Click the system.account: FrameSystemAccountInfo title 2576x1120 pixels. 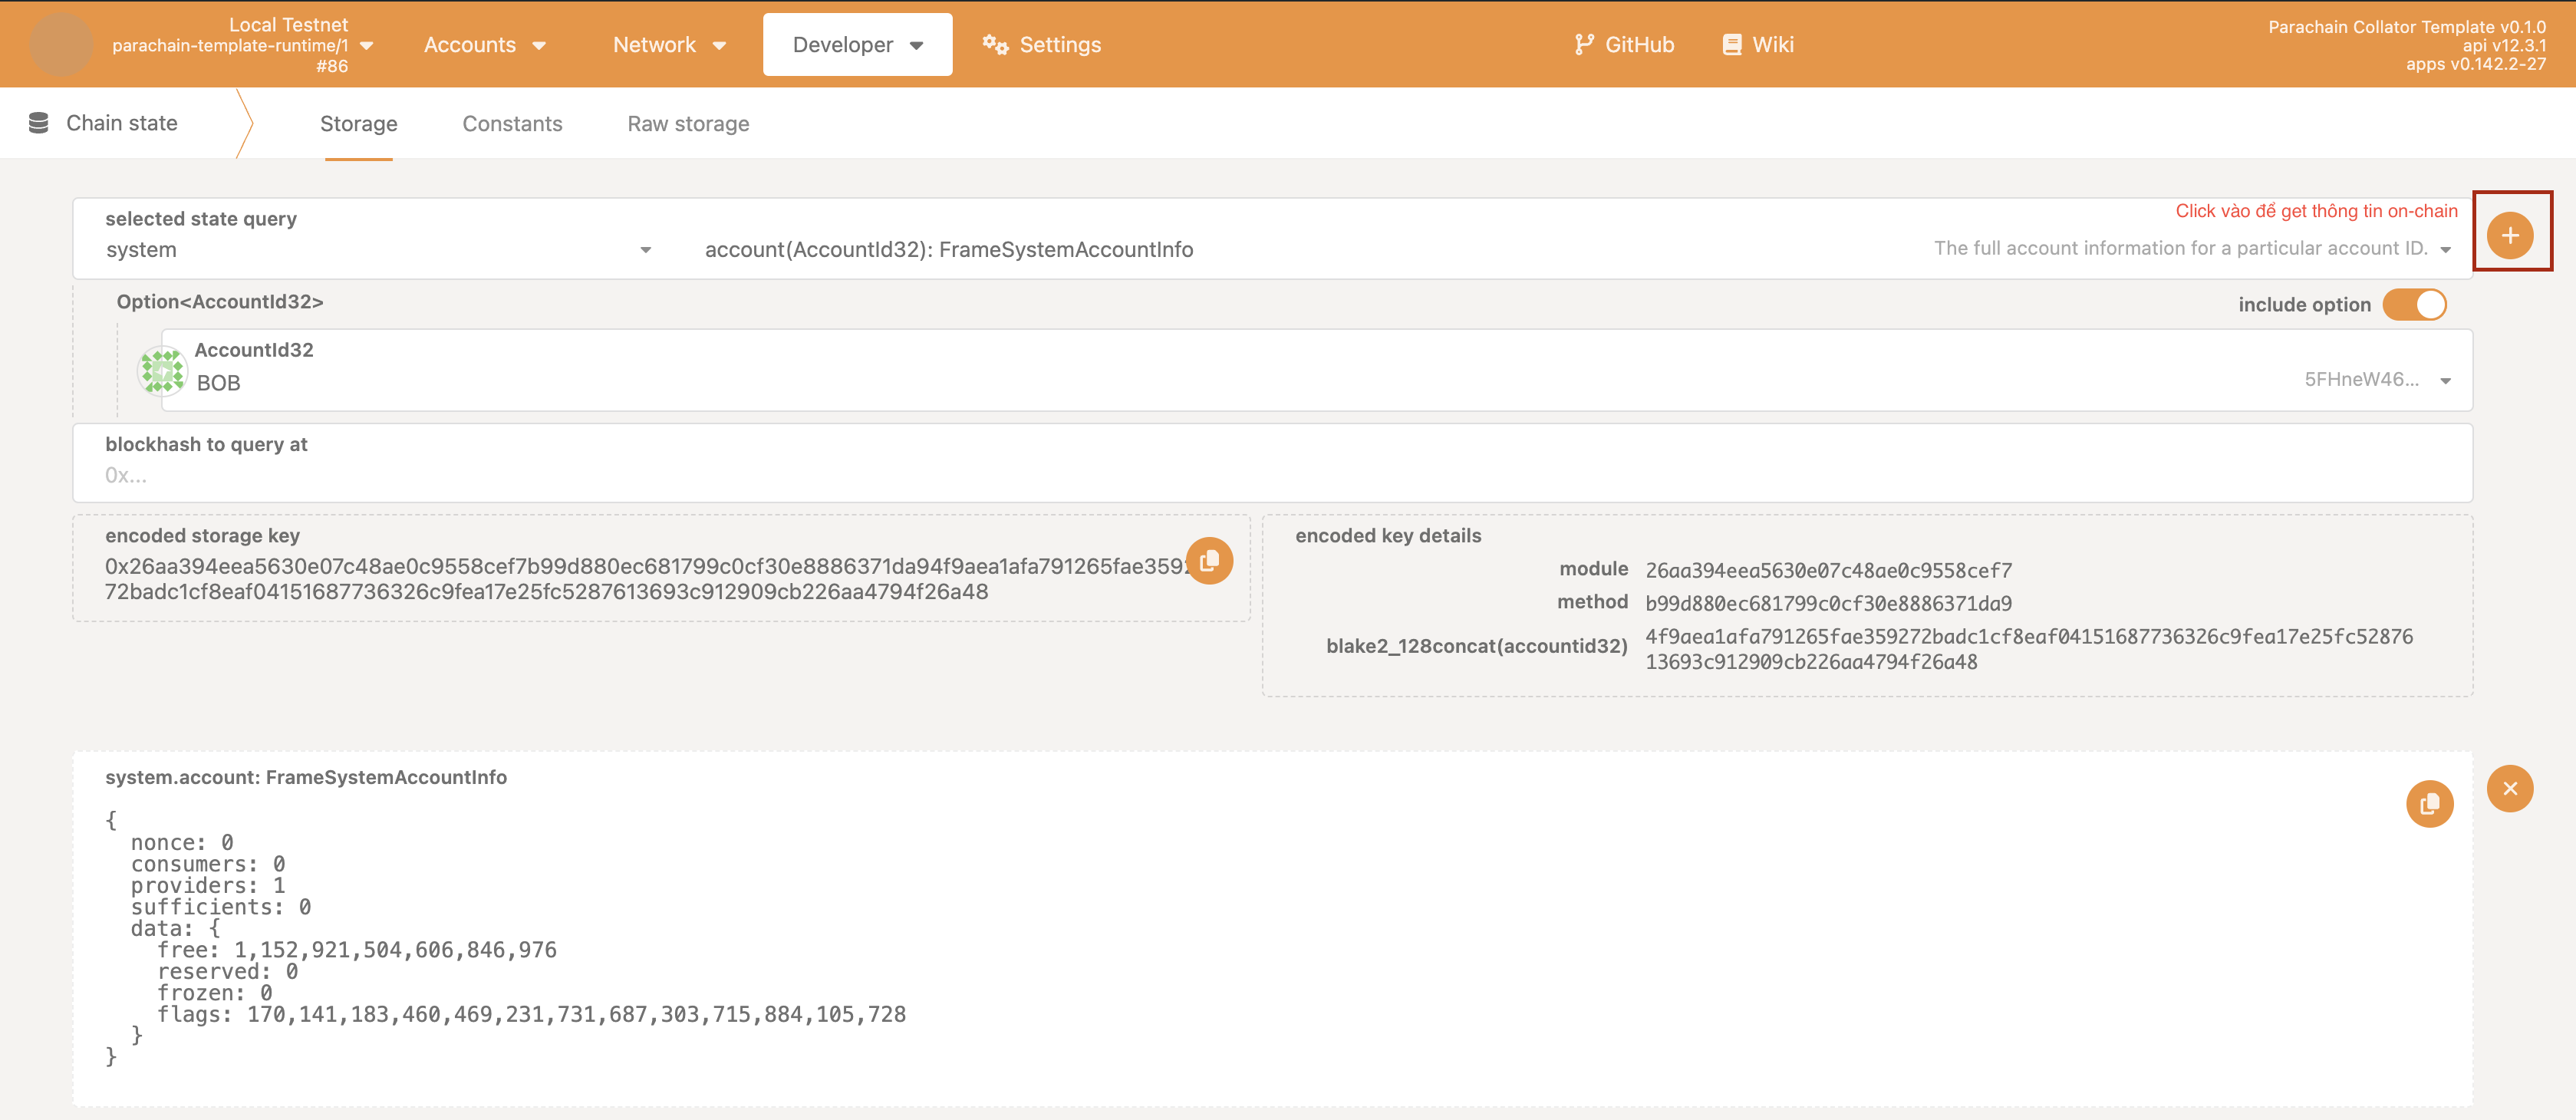coord(306,777)
